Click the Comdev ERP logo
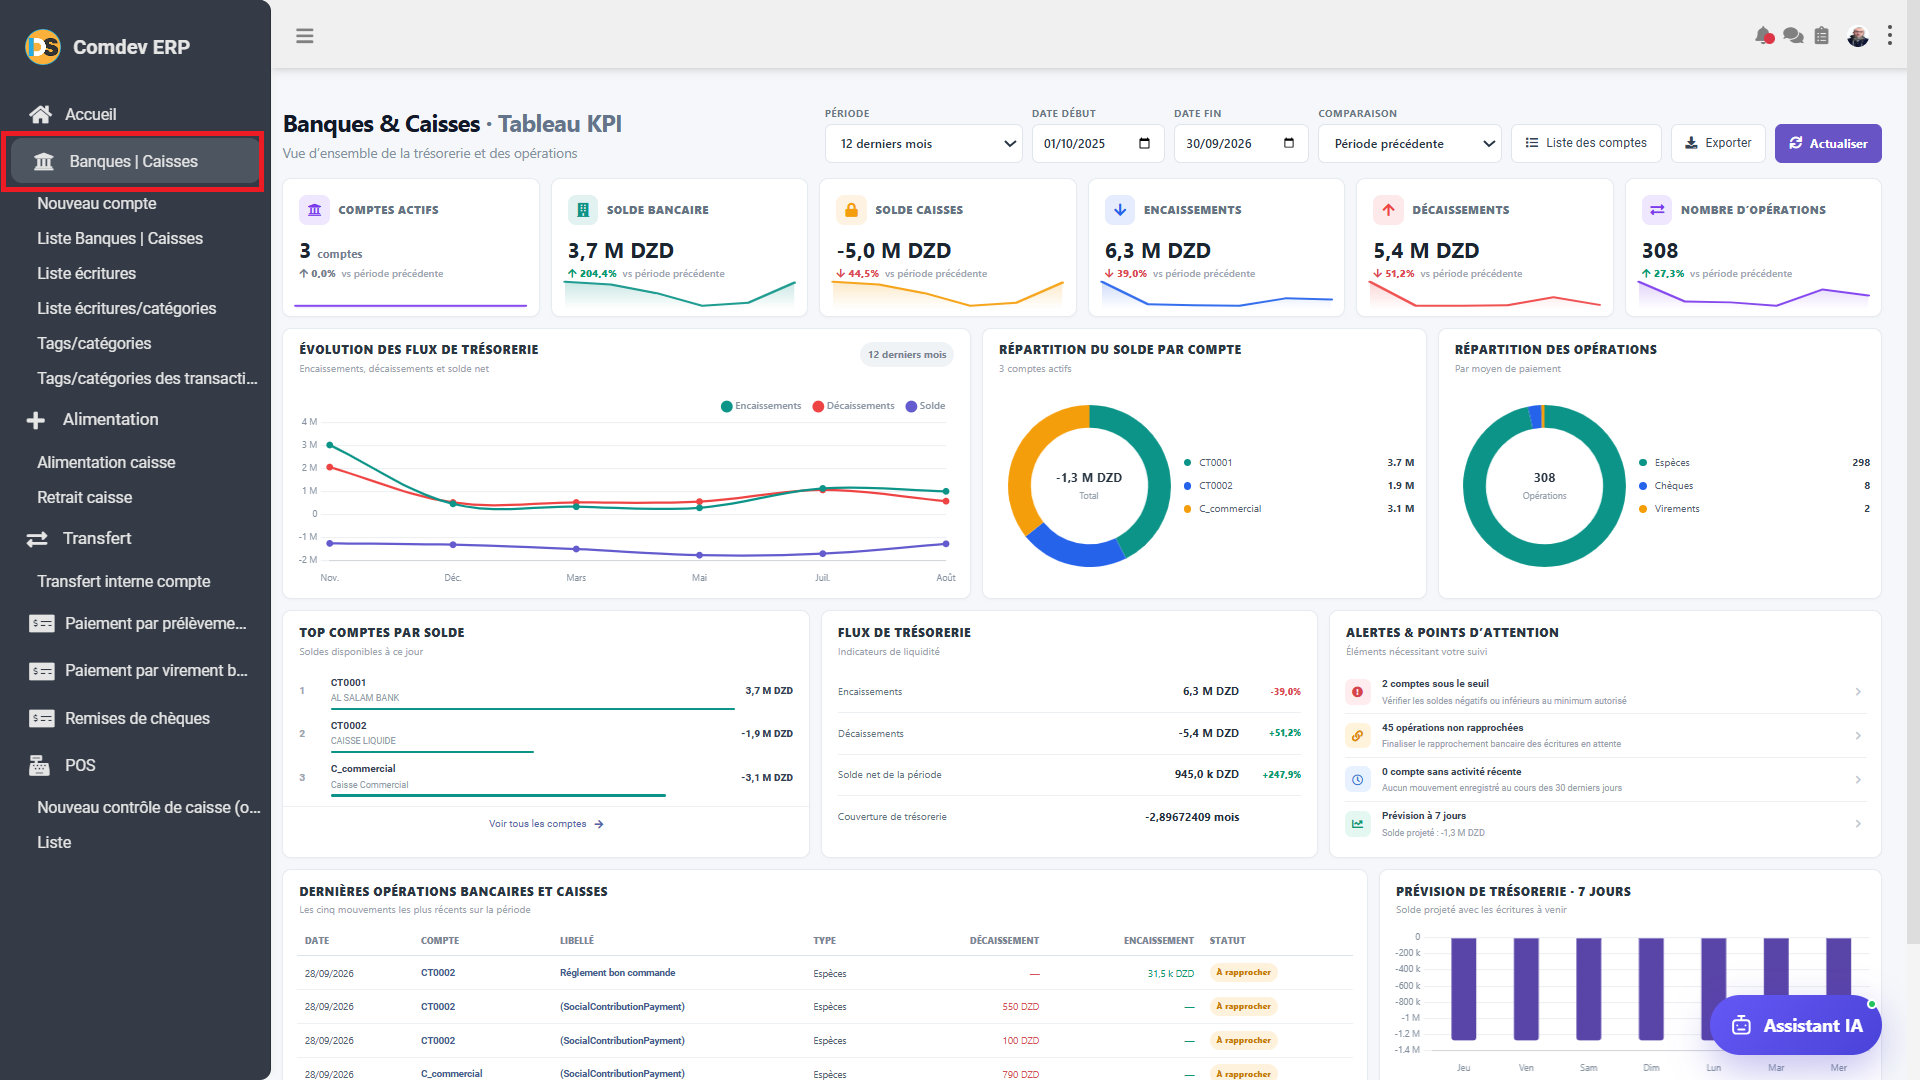Image resolution: width=1920 pixels, height=1080 pixels. (x=43, y=47)
